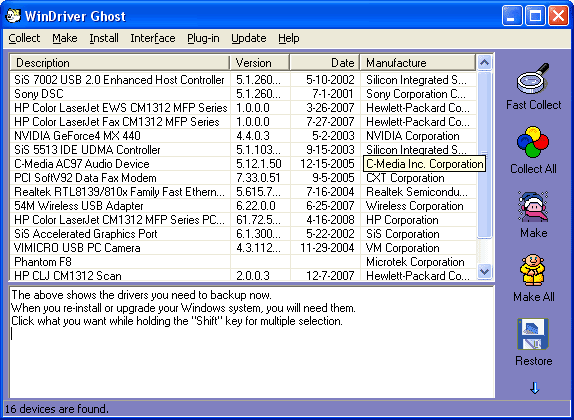Viewport: 574px width, 420px height.
Task: Click the WinDriver Ghost title bar icon
Action: click(x=13, y=16)
